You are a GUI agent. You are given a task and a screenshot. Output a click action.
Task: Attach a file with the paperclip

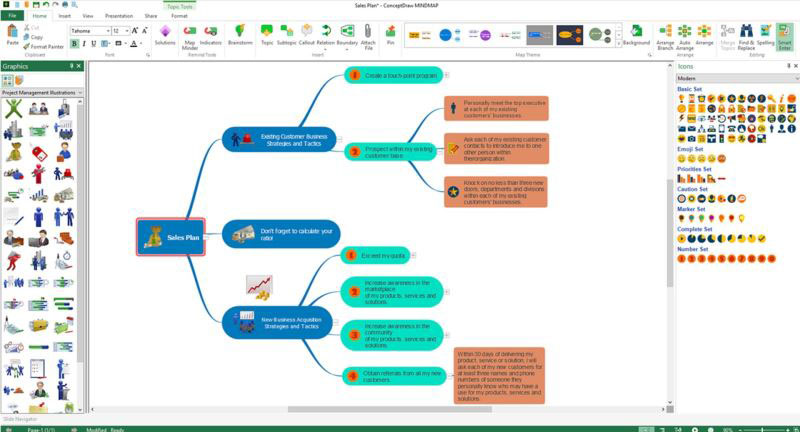click(368, 37)
